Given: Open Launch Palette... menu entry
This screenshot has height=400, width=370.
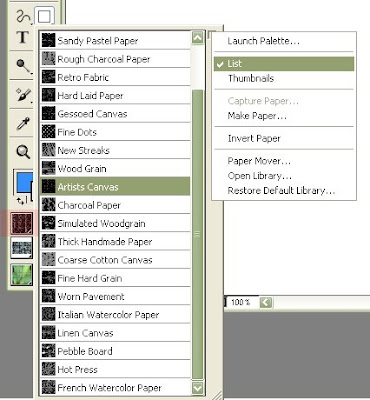Looking at the screenshot, I should coord(284,41).
